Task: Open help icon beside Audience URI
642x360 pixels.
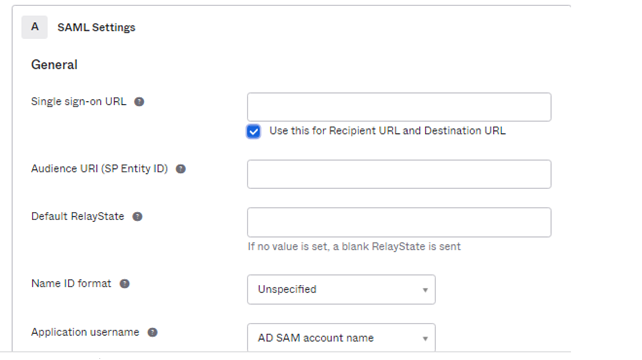Action: (x=181, y=169)
